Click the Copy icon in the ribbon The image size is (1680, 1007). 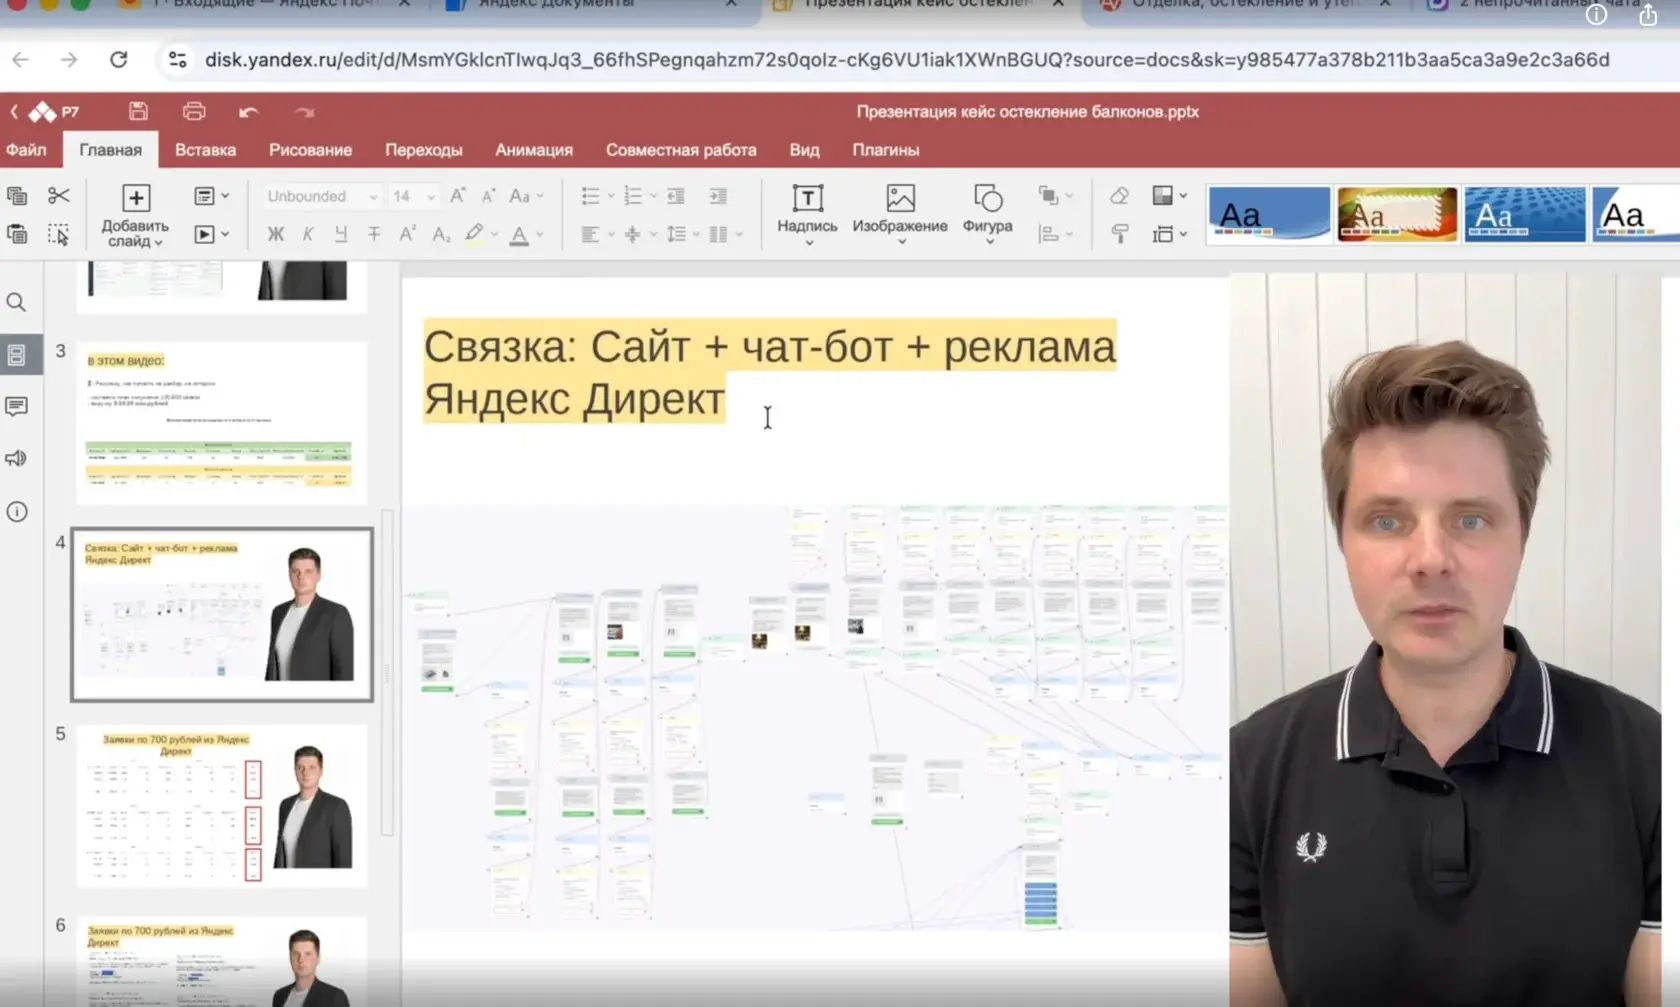(17, 196)
